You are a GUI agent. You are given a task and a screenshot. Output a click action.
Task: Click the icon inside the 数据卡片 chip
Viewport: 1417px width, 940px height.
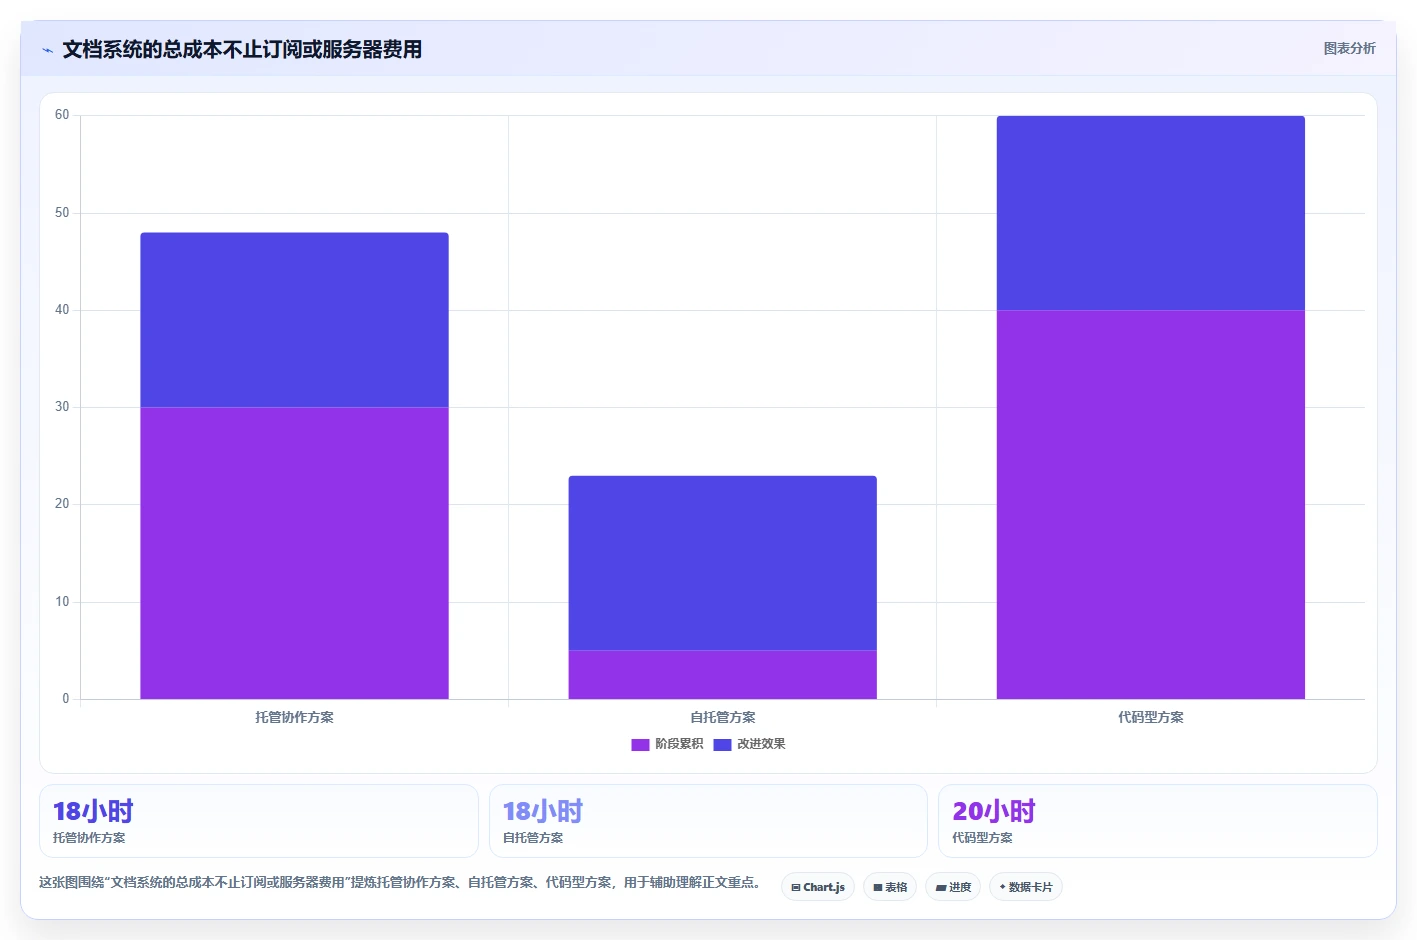1003,887
